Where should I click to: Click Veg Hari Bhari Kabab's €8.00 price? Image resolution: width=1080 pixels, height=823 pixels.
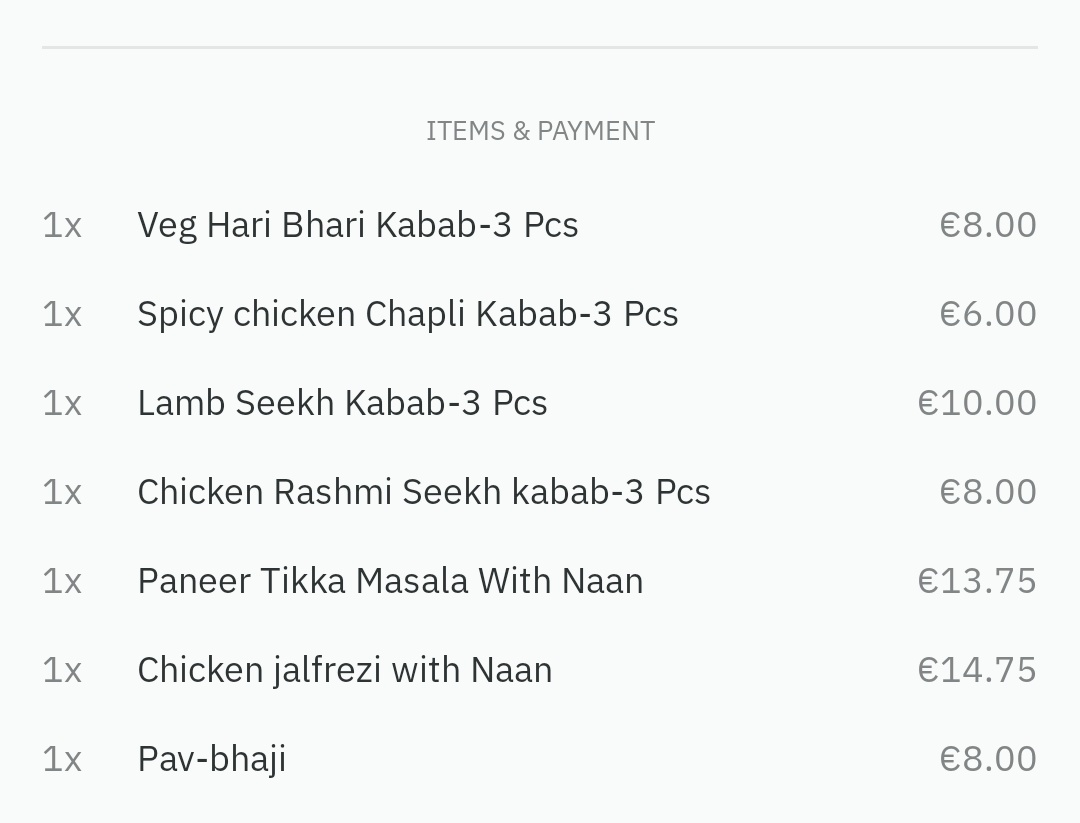[x=987, y=225]
